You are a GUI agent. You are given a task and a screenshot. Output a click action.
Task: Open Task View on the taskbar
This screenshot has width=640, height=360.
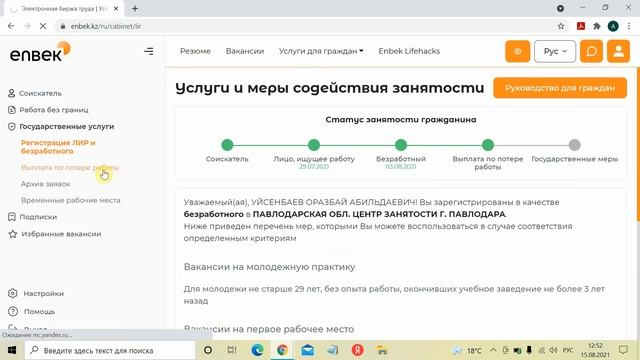[x=232, y=350]
